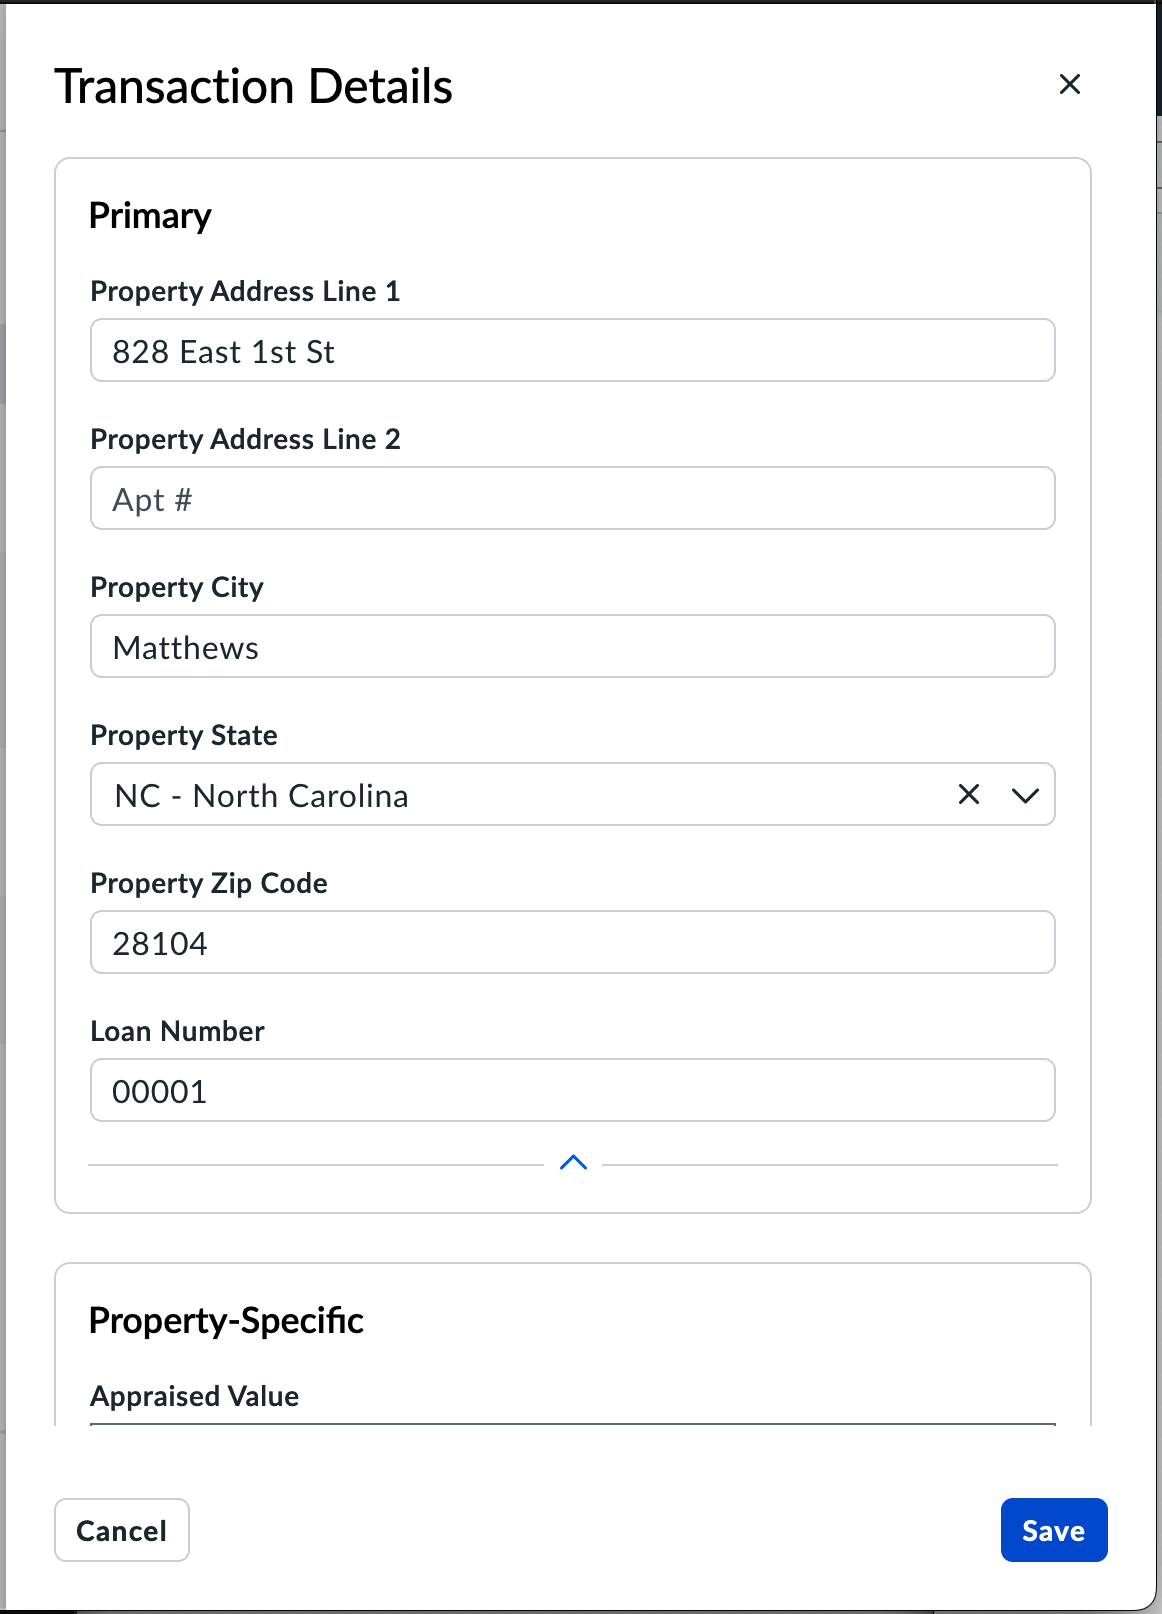Click the Property State label

coord(184,735)
